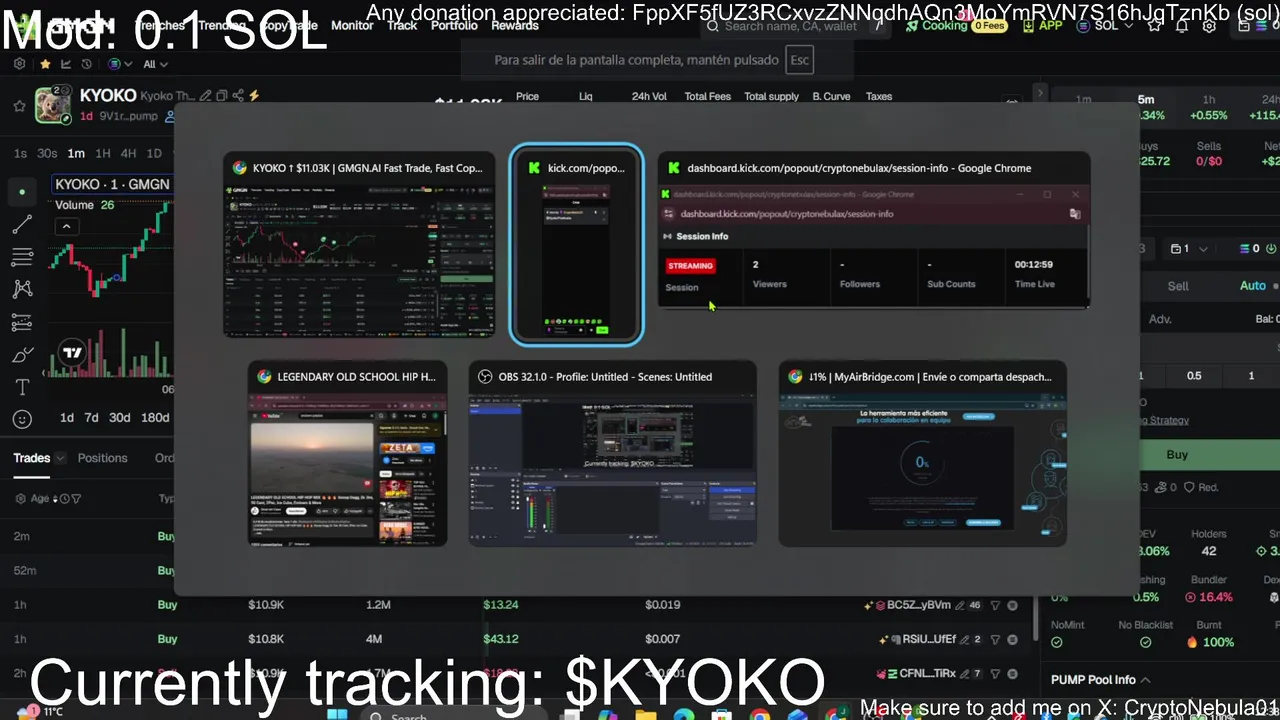Expand the side panel collapse arrow
Image resolution: width=1280 pixels, height=720 pixels.
click(1040, 92)
